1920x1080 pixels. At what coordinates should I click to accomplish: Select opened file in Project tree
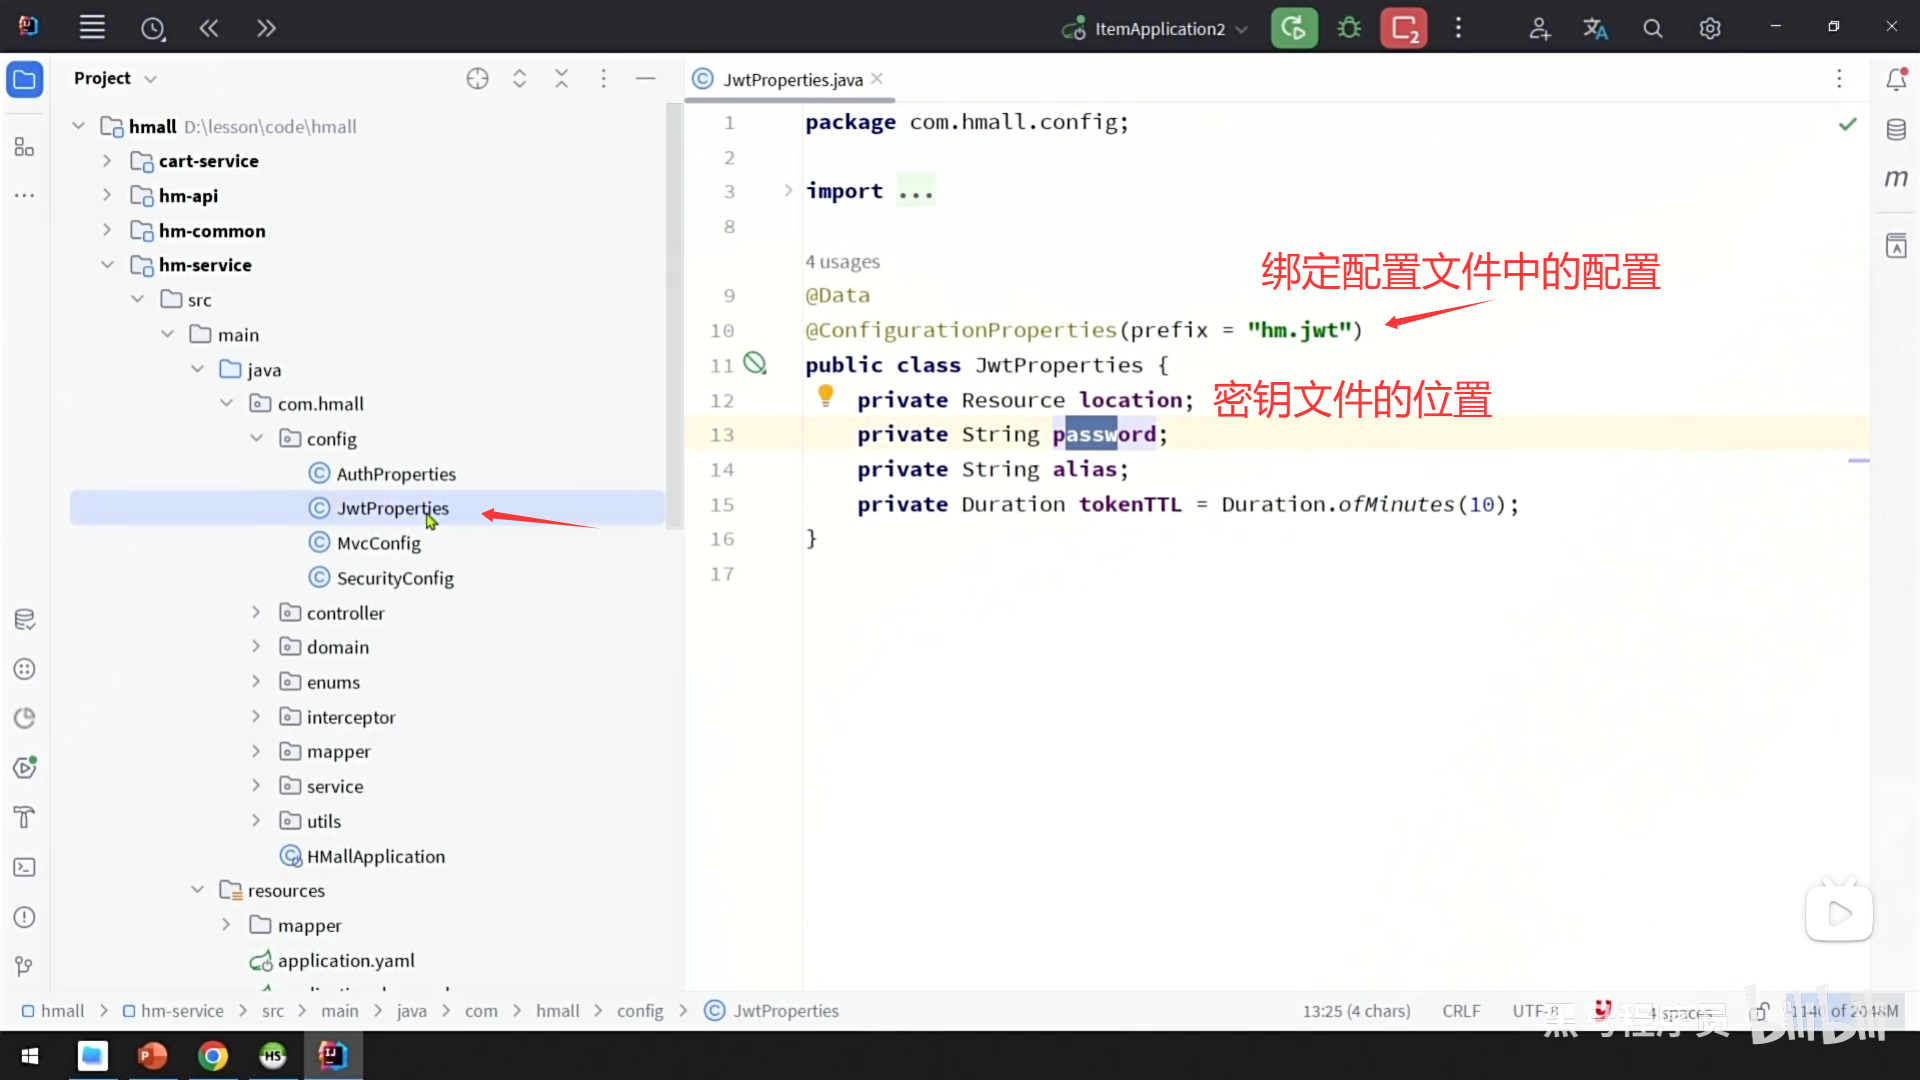click(477, 78)
